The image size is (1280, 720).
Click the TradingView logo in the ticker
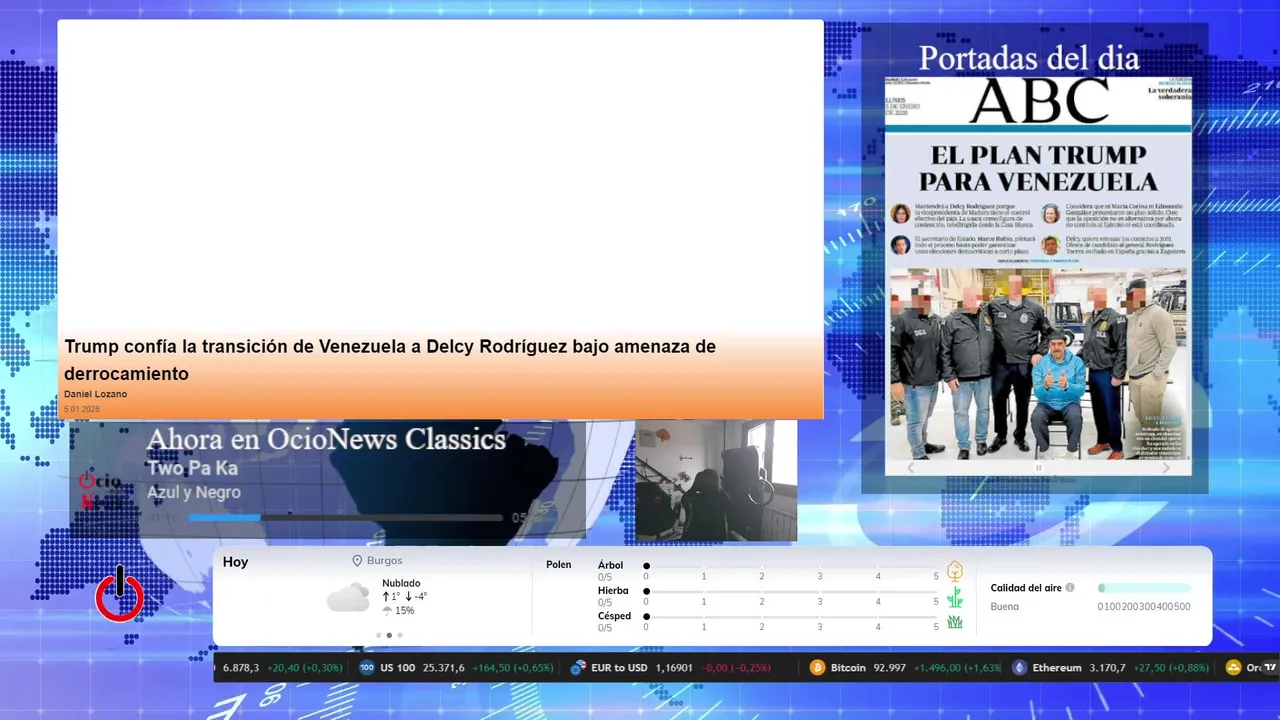coord(1270,667)
